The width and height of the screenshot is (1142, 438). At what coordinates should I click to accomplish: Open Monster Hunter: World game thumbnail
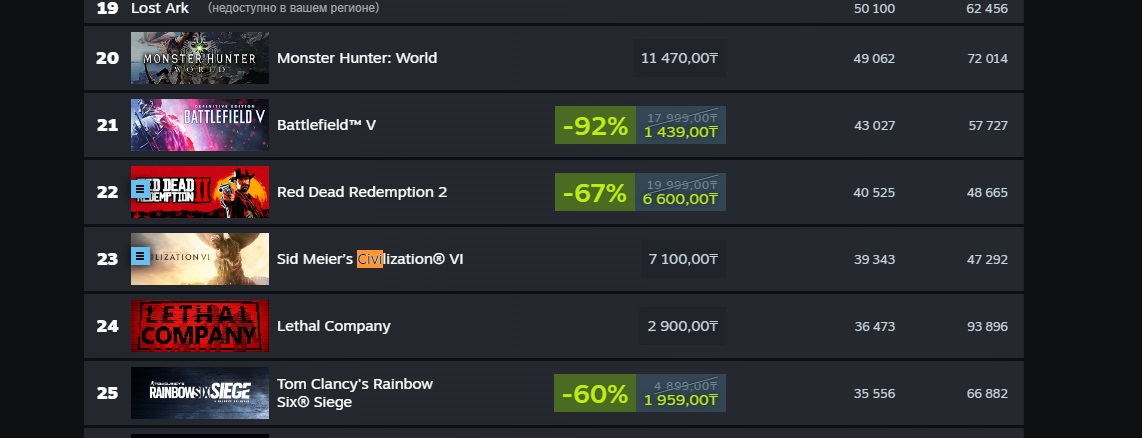[200, 58]
